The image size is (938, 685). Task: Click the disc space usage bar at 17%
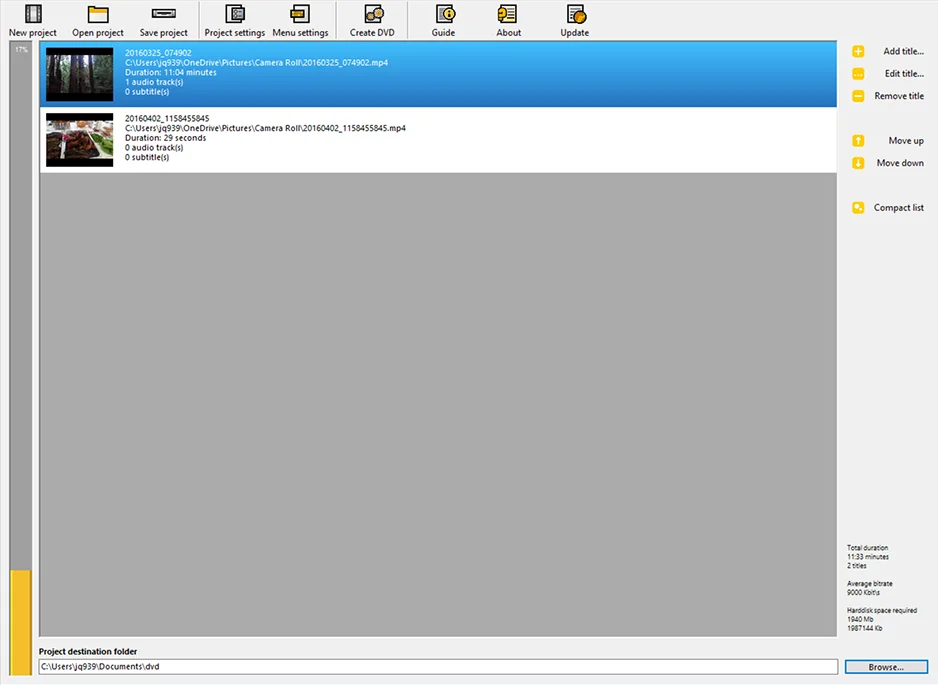pyautogui.click(x=20, y=358)
